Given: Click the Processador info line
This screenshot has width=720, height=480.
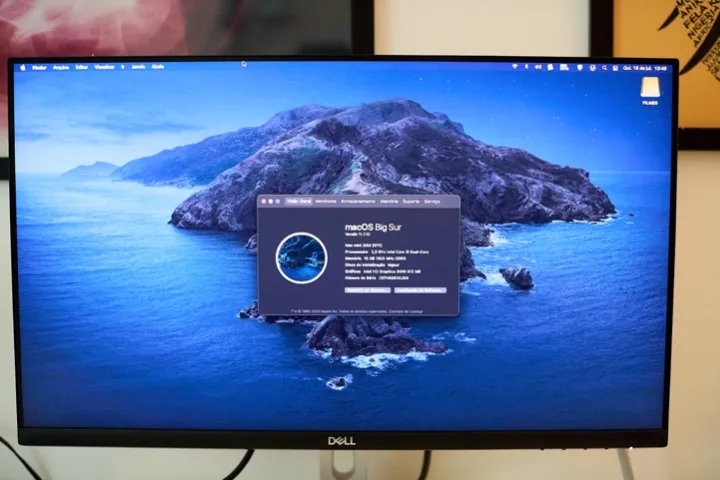Looking at the screenshot, I should 387,252.
